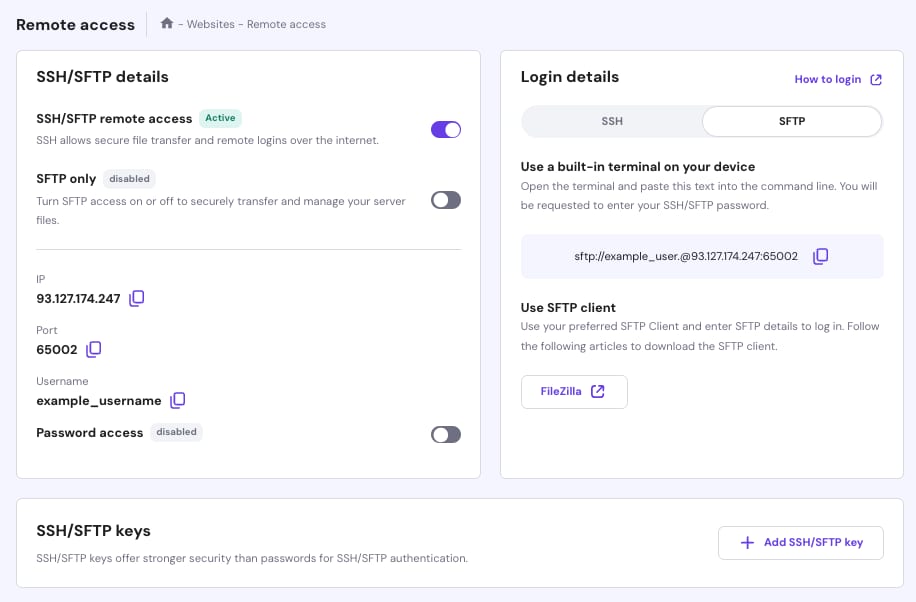Click the home icon in breadcrumb
Viewport: 916px width, 602px height.
pos(167,23)
